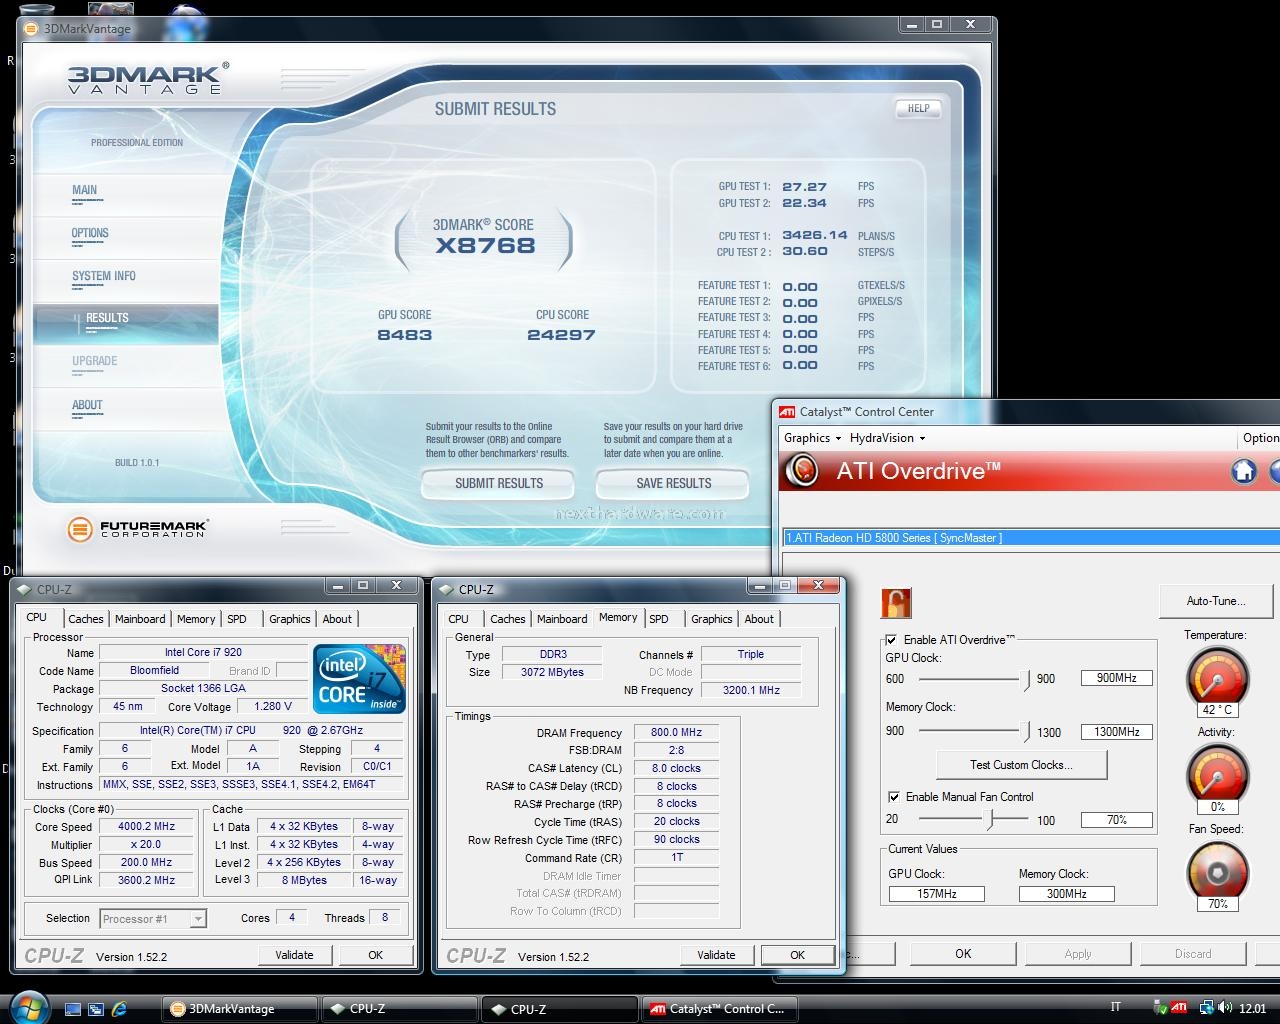The height and width of the screenshot is (1024, 1280).
Task: Click SUBMIT RESULTS button
Action: click(498, 483)
